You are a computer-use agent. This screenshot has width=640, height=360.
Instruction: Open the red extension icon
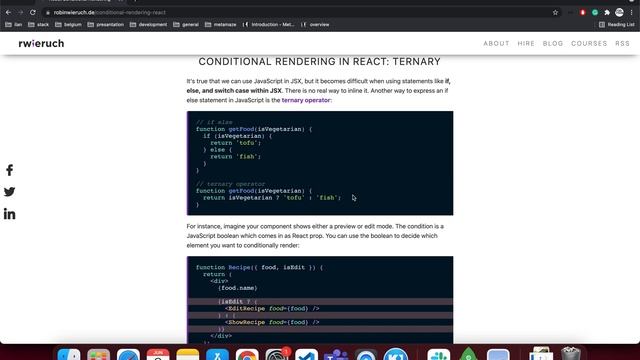pyautogui.click(x=582, y=13)
